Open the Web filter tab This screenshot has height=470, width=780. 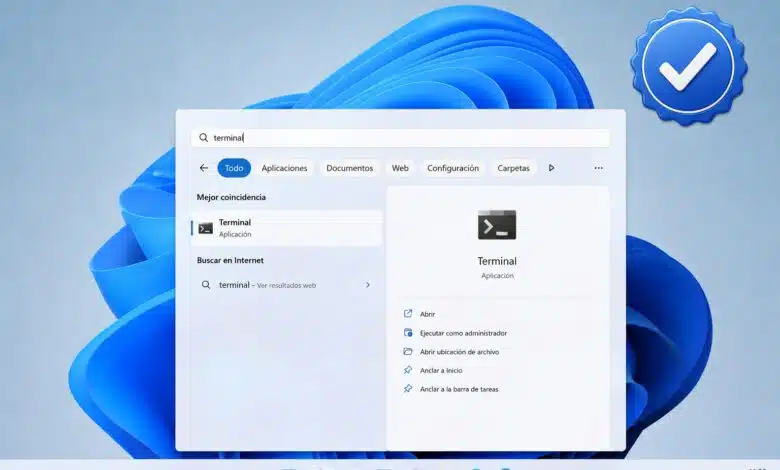(x=400, y=168)
